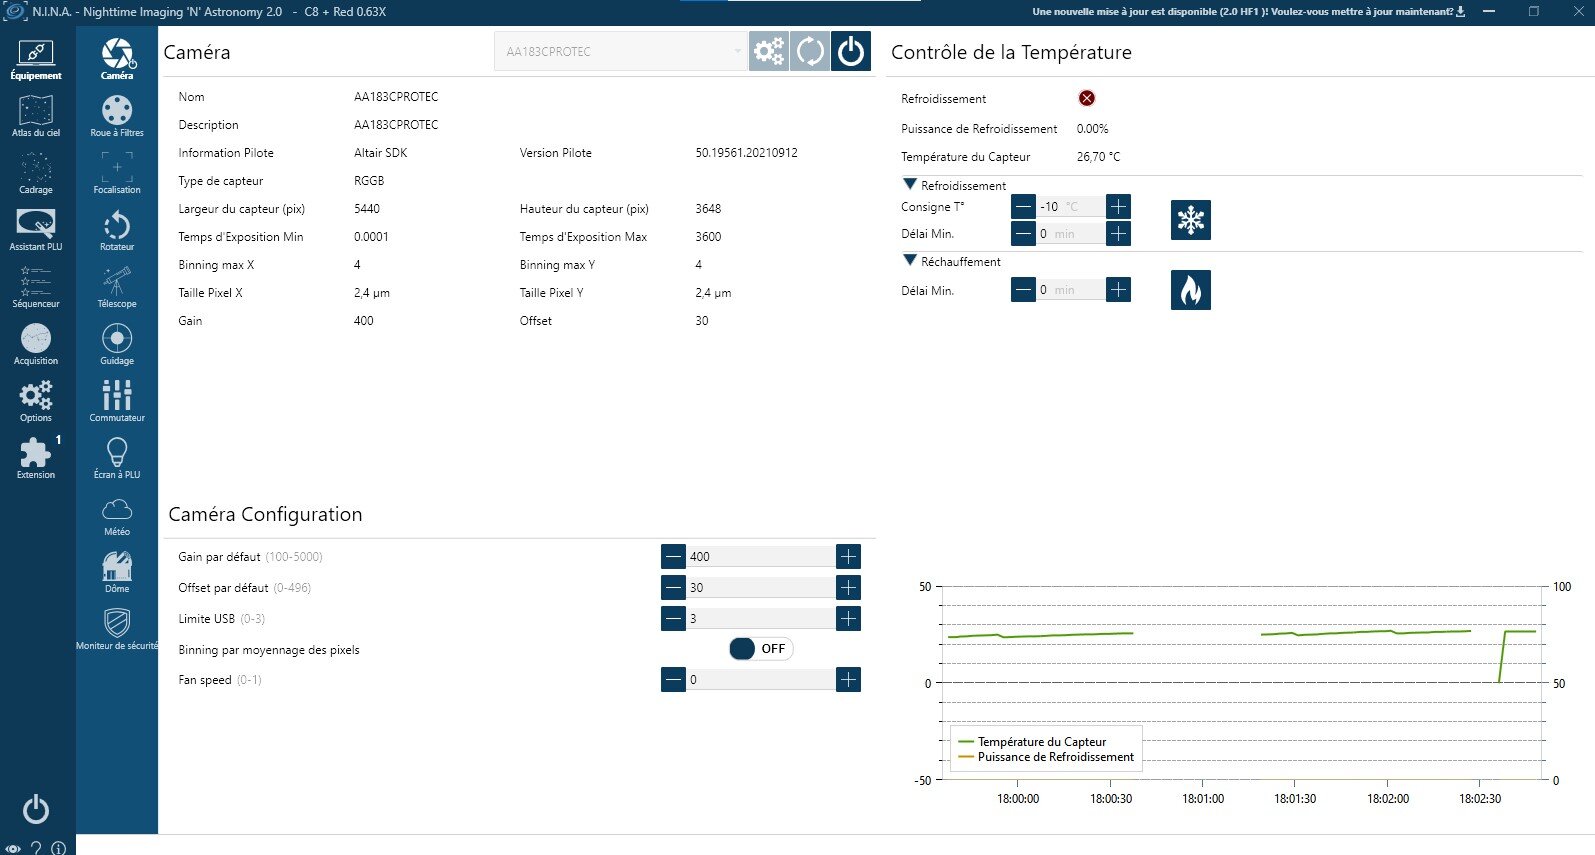Switch to the Séquenceur tab
Screen dimensions: 1595x855
coord(36,287)
